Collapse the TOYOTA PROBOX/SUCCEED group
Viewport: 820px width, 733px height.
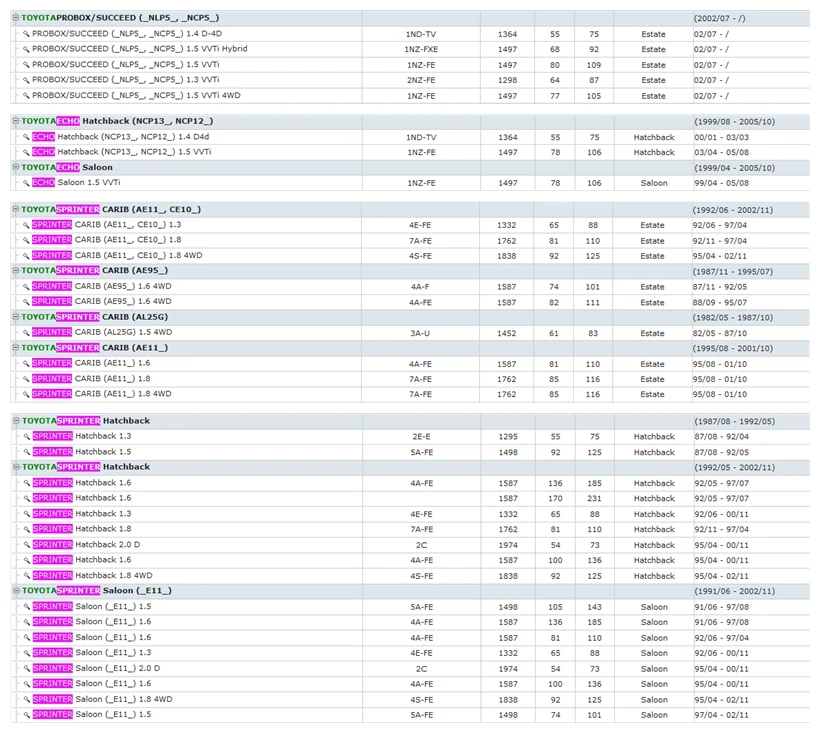16,18
